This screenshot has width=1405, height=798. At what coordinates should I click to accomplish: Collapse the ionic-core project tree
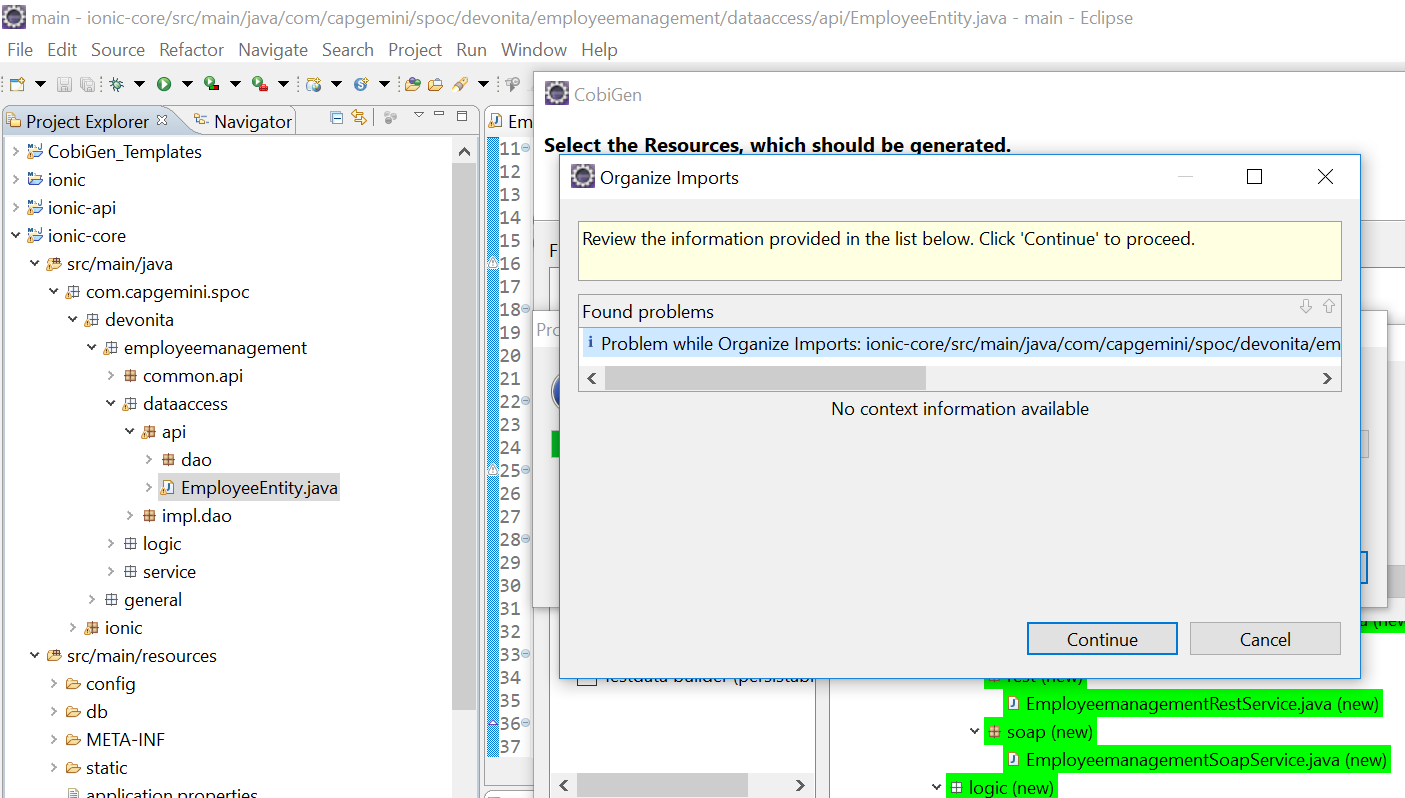click(x=16, y=236)
